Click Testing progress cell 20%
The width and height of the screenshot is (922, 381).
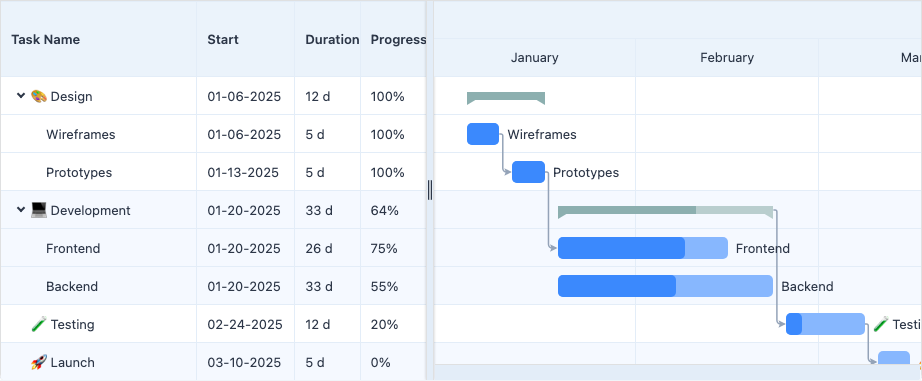pyautogui.click(x=393, y=324)
